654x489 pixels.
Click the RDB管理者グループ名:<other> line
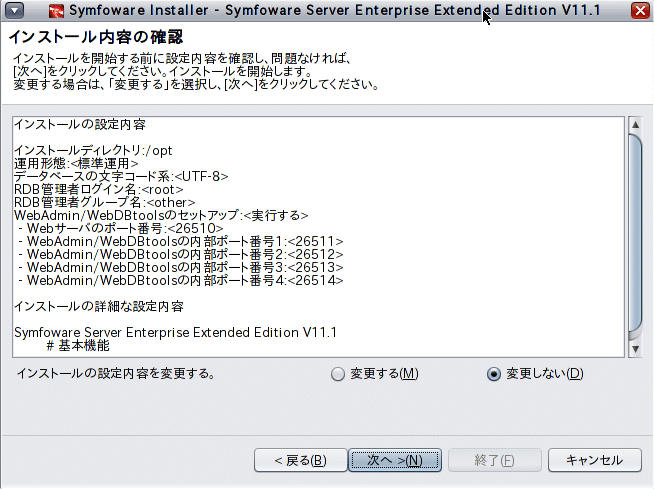coord(104,202)
